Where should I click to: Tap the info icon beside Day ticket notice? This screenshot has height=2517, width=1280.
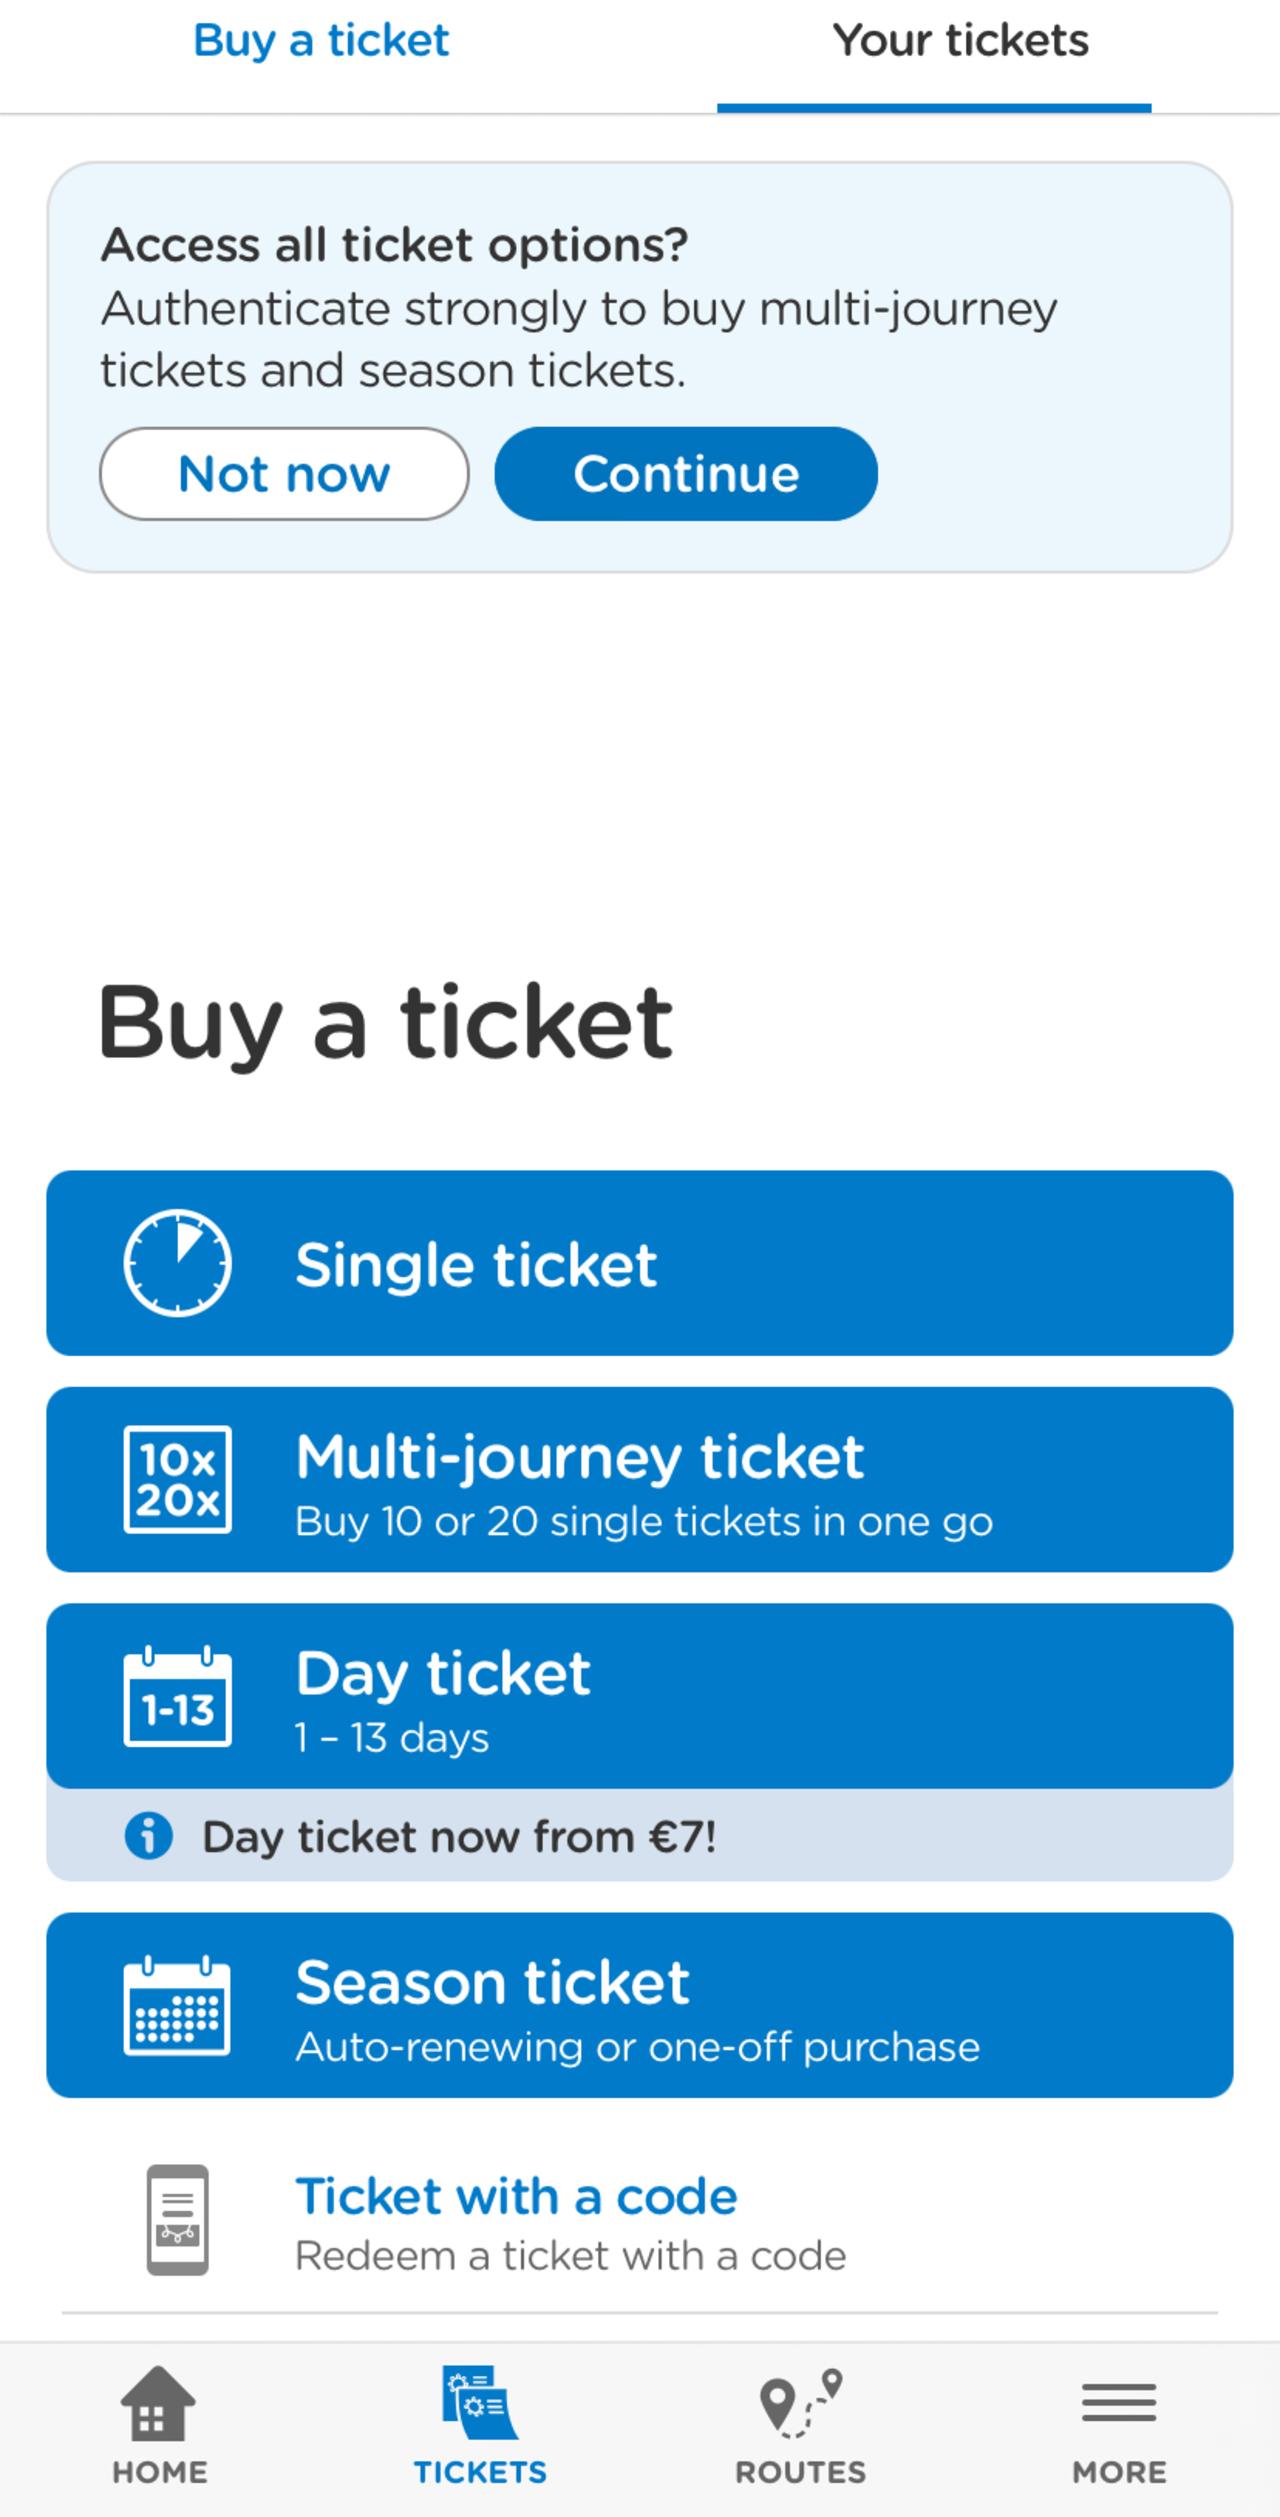[149, 1836]
